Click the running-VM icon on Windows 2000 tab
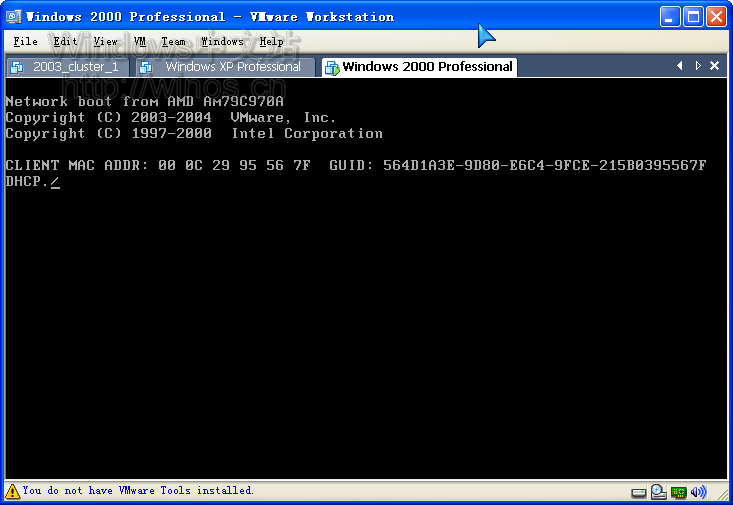733x505 pixels. (332, 68)
